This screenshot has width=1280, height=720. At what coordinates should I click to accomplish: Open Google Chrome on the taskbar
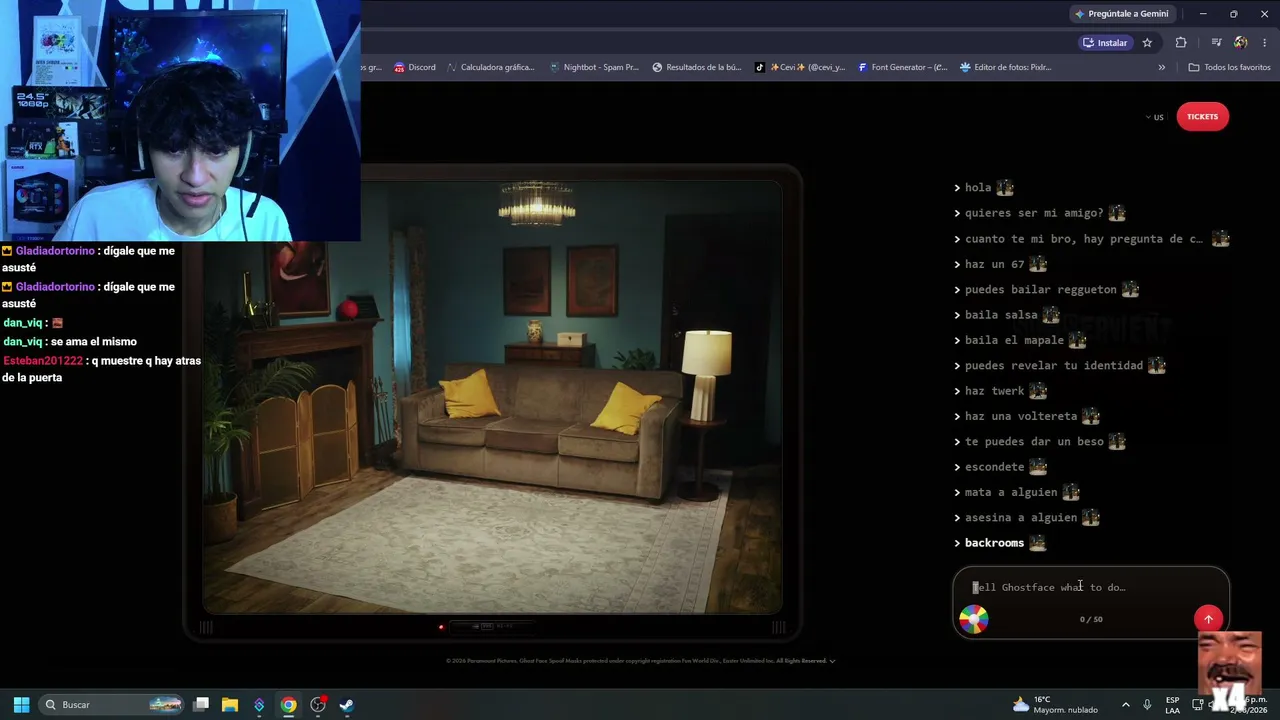tap(288, 705)
